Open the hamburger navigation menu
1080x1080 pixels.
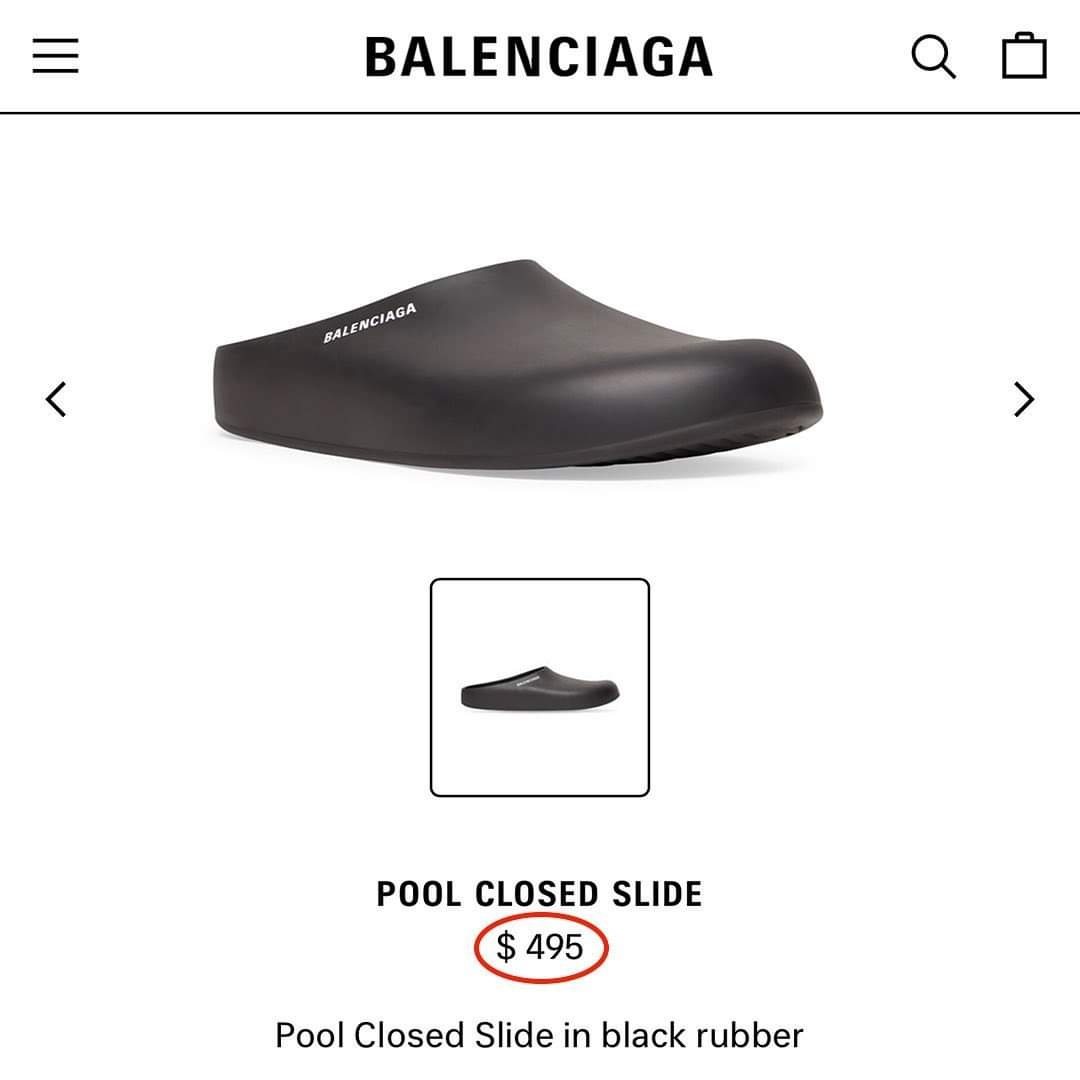click(55, 56)
